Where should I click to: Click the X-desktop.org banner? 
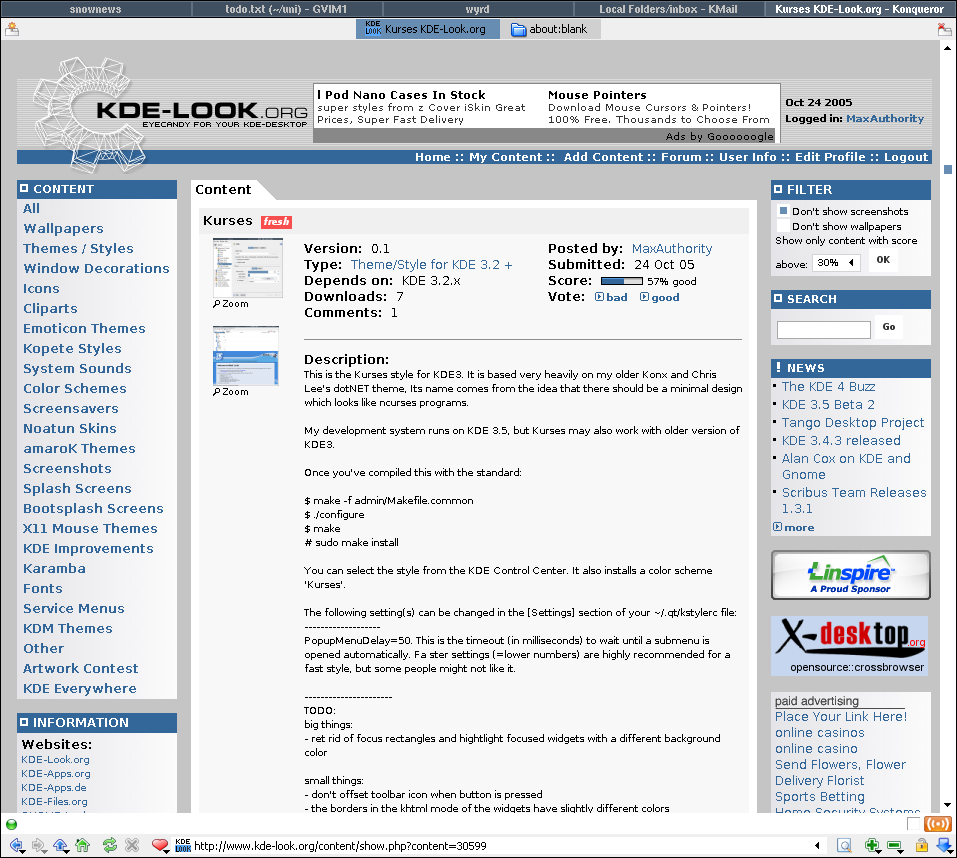pos(851,646)
